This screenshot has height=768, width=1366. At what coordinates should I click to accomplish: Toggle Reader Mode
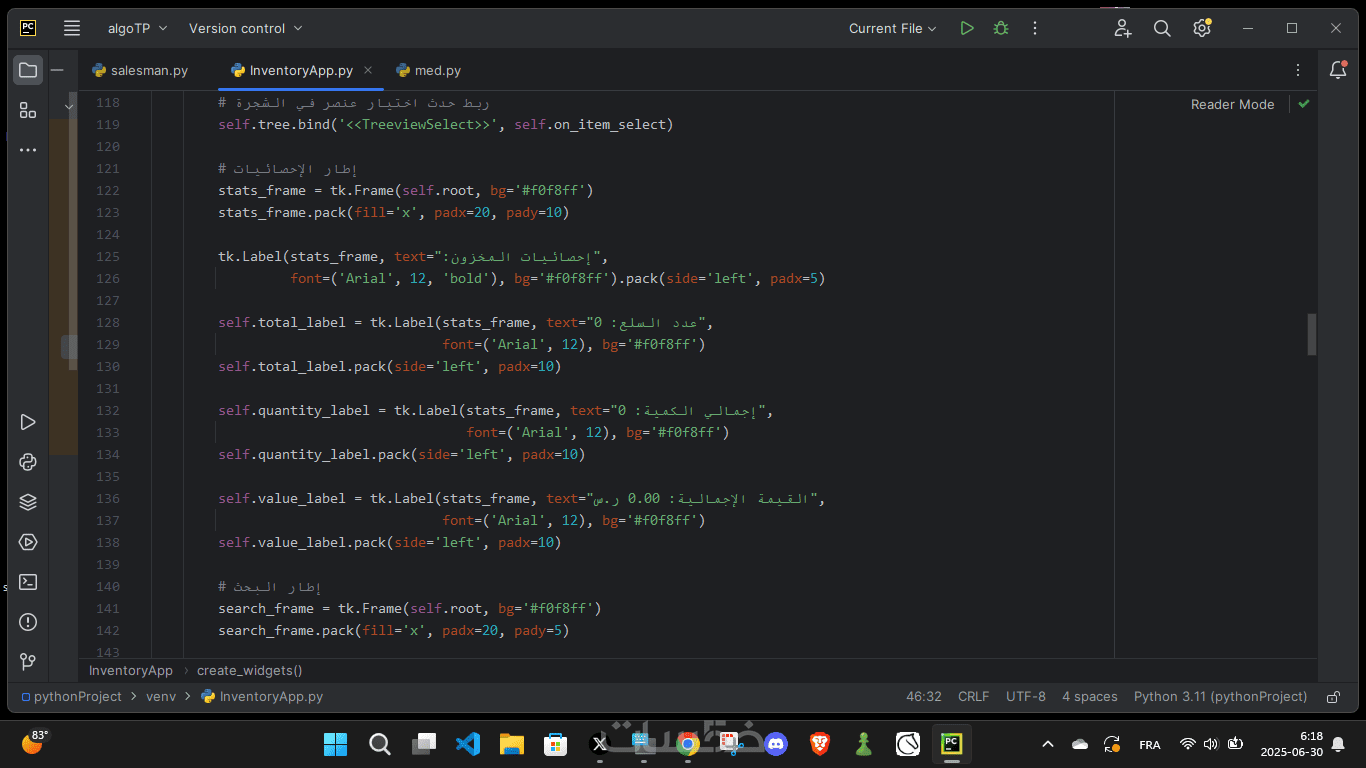click(x=1232, y=104)
